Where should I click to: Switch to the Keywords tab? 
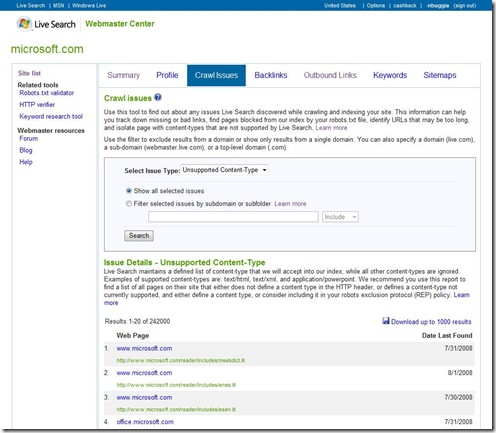coord(390,75)
